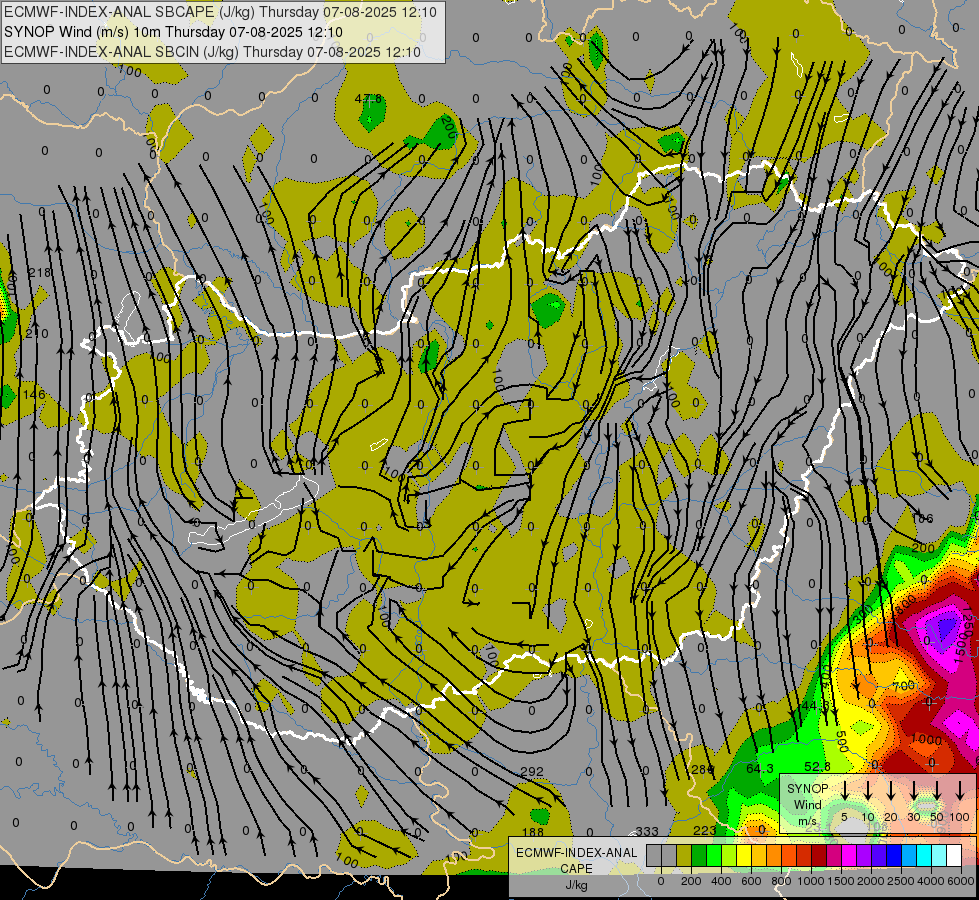Viewport: 979px width, 900px height.
Task: Click the 6000 legend tick label
Action: click(x=960, y=881)
